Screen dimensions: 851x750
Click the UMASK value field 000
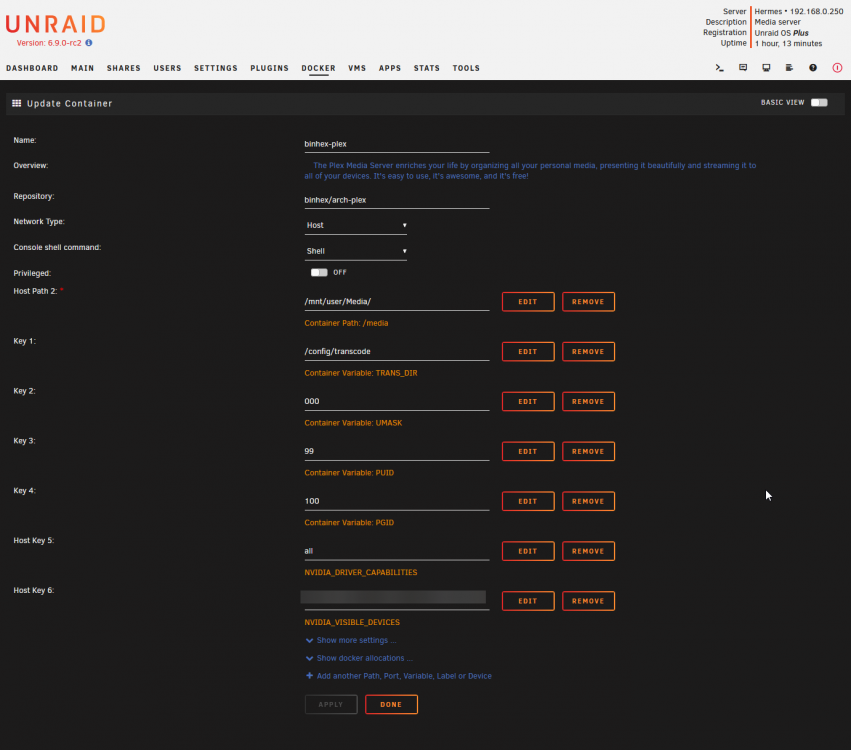point(397,402)
